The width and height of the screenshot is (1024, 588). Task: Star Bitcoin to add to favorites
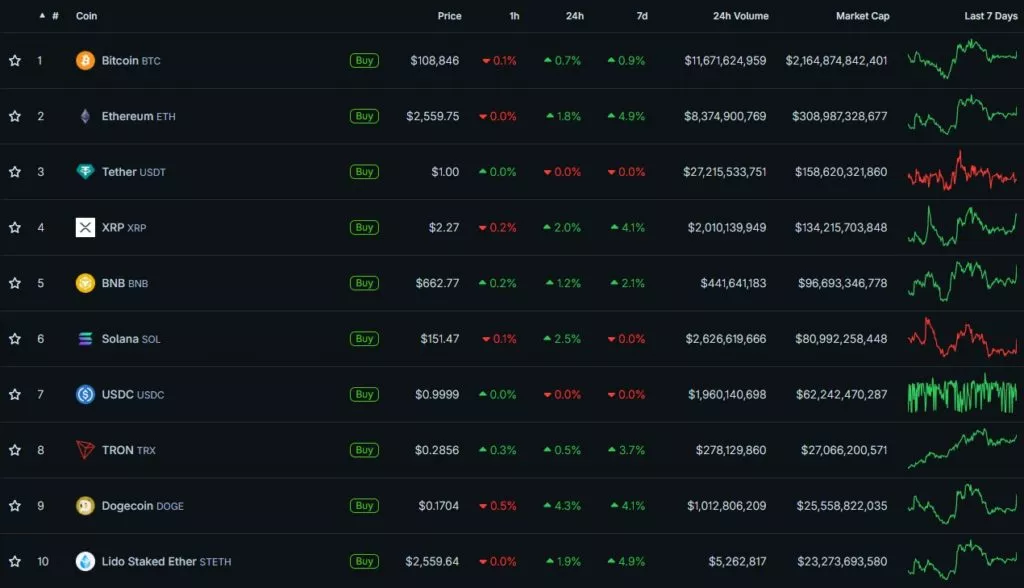tap(15, 61)
